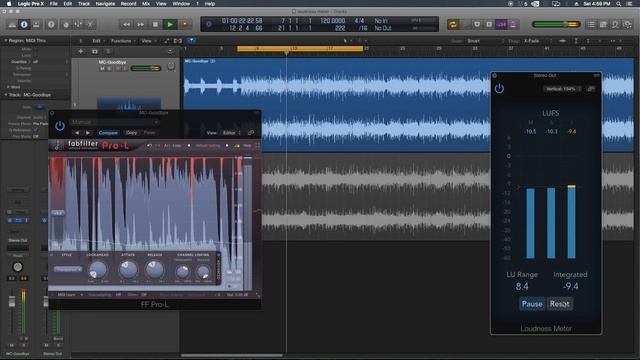640x360 pixels.
Task: Open the Mixer from the control bar
Action: point(78,24)
